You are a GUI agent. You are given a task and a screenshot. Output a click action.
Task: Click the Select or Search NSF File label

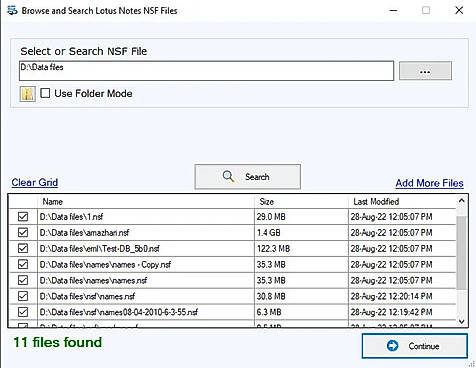tap(84, 51)
